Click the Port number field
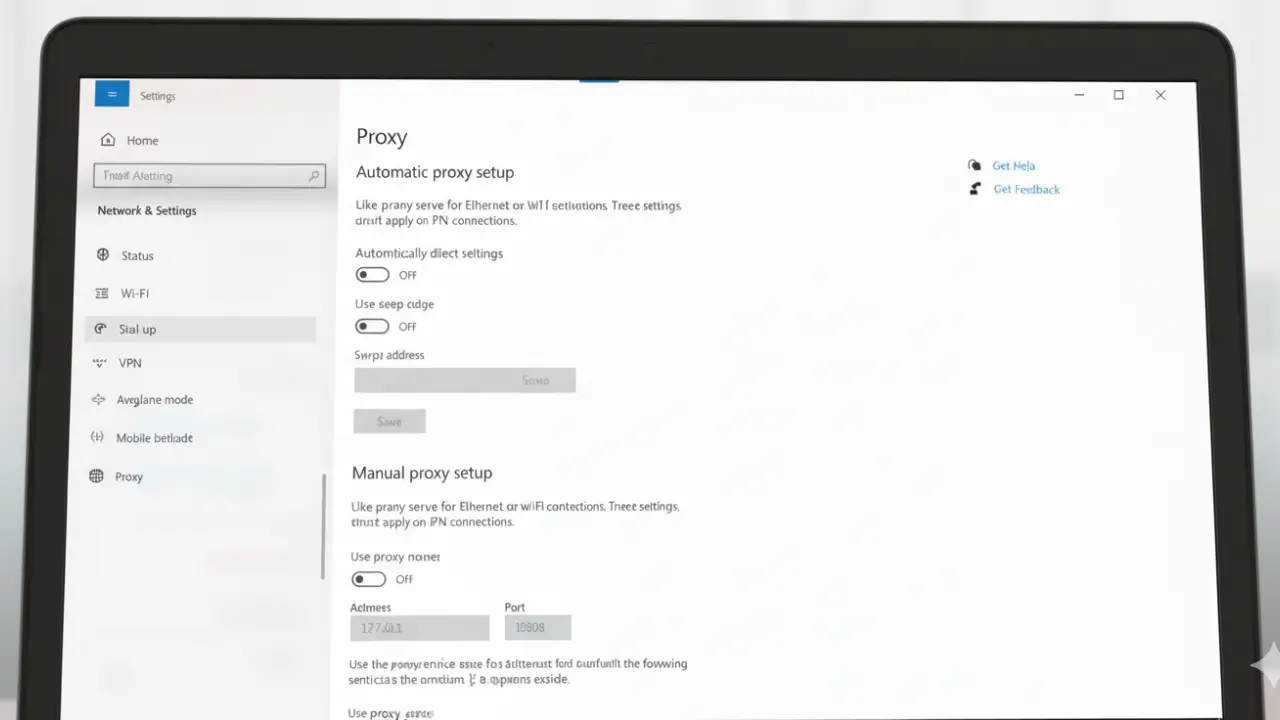 pyautogui.click(x=537, y=628)
